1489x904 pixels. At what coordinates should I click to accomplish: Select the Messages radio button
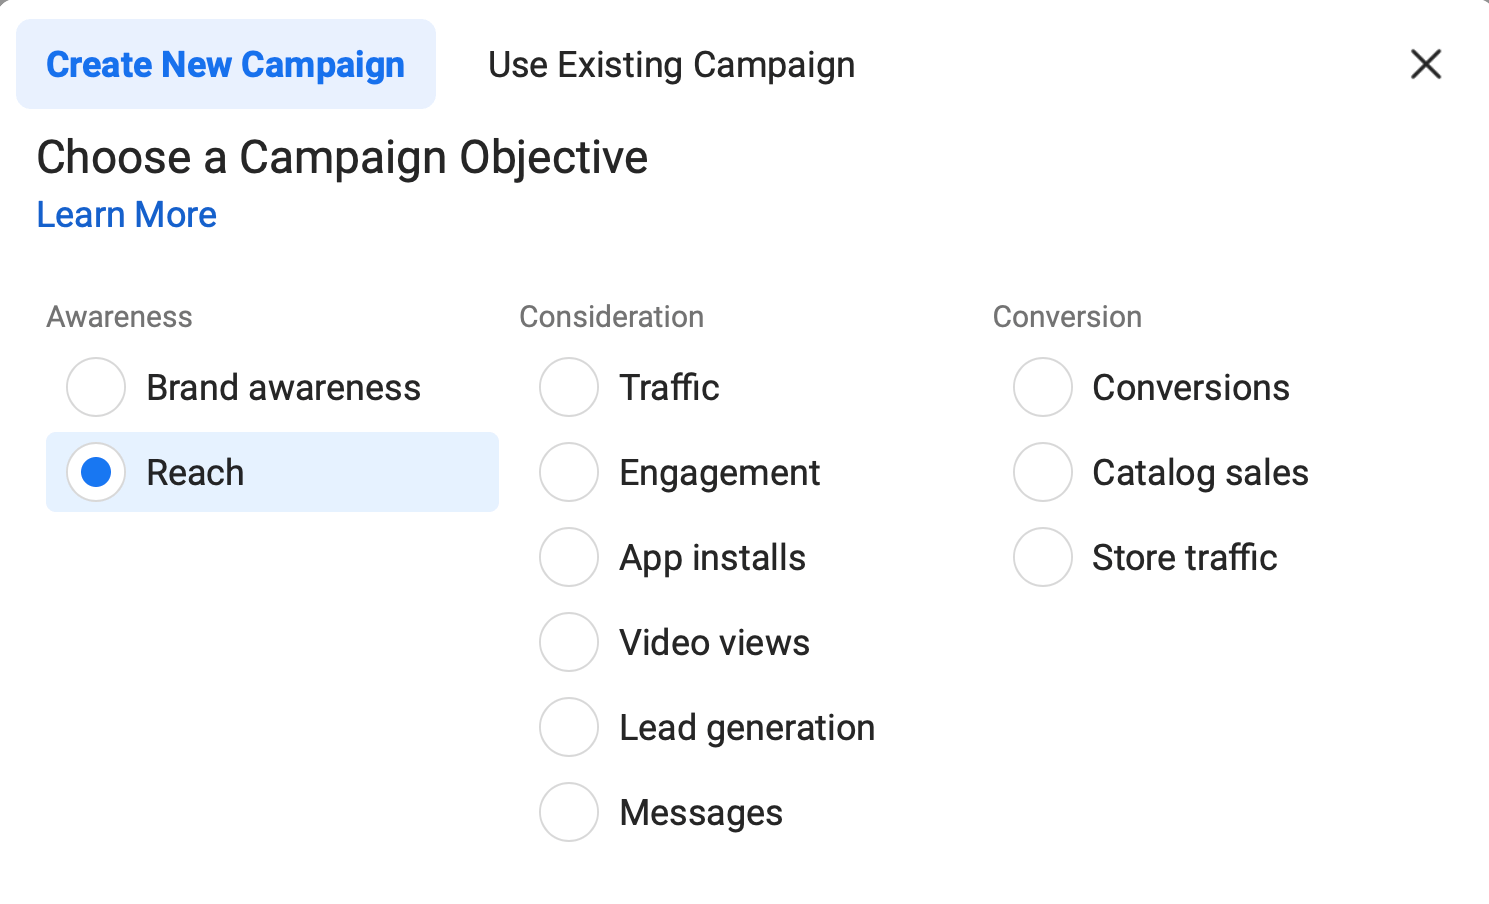pos(569,812)
